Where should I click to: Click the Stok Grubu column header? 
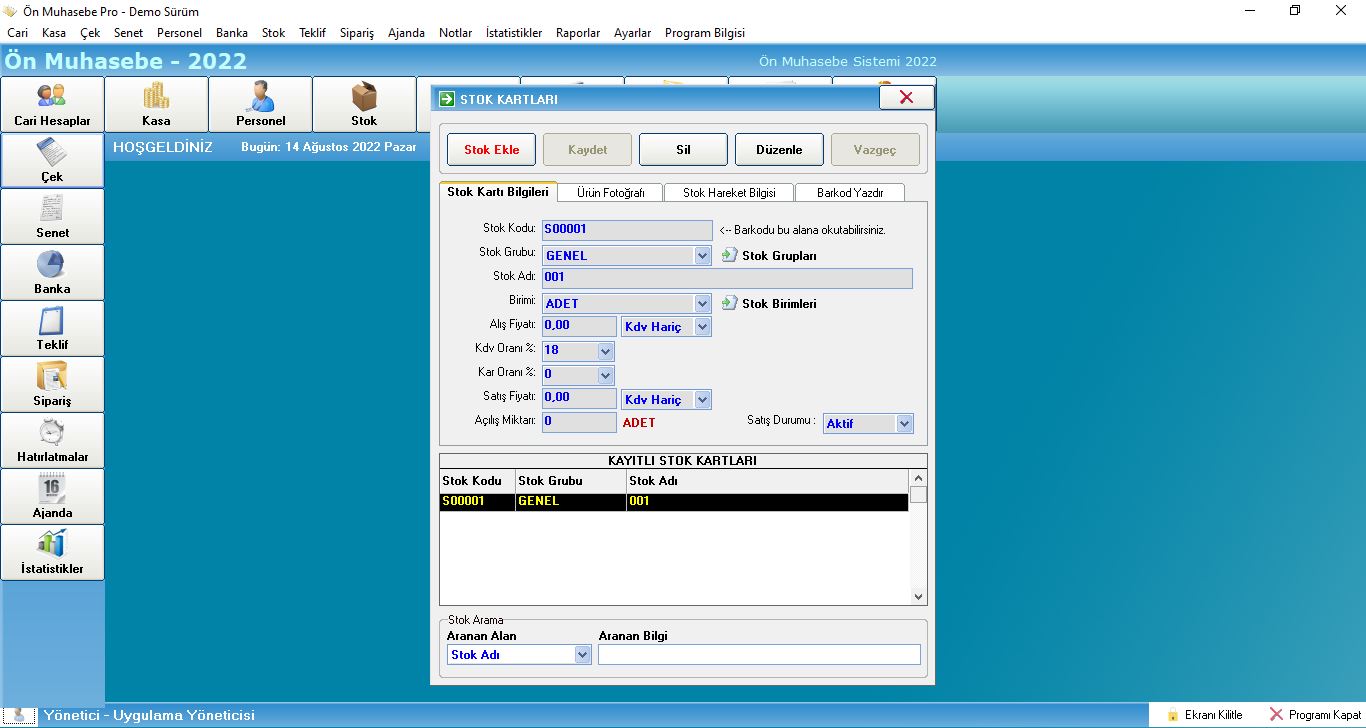(570, 481)
